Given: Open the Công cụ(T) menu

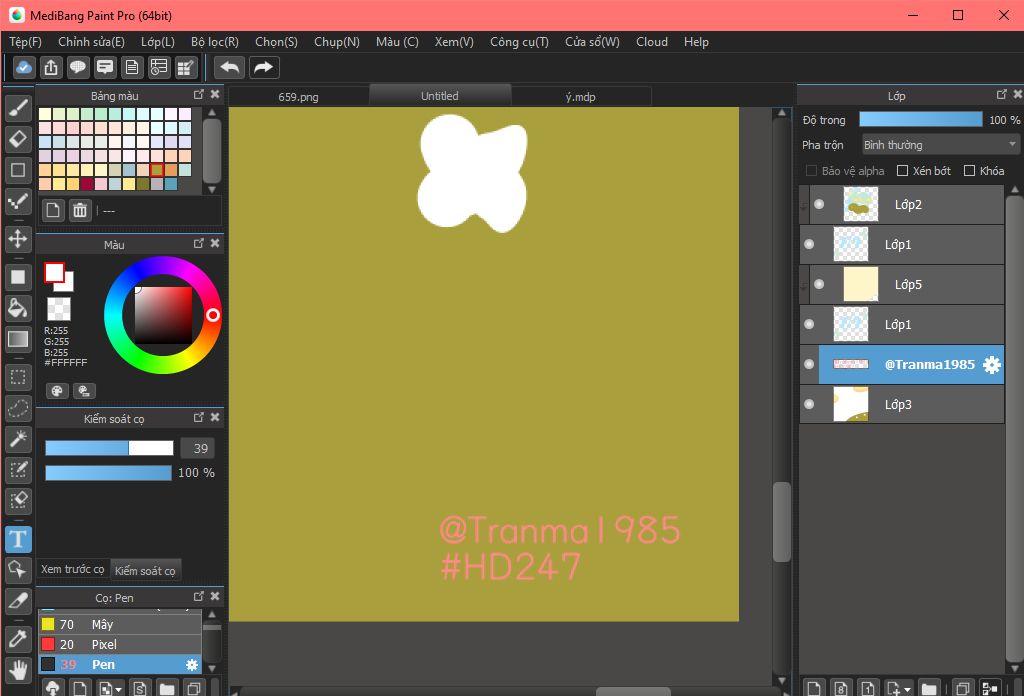Looking at the screenshot, I should [x=519, y=42].
